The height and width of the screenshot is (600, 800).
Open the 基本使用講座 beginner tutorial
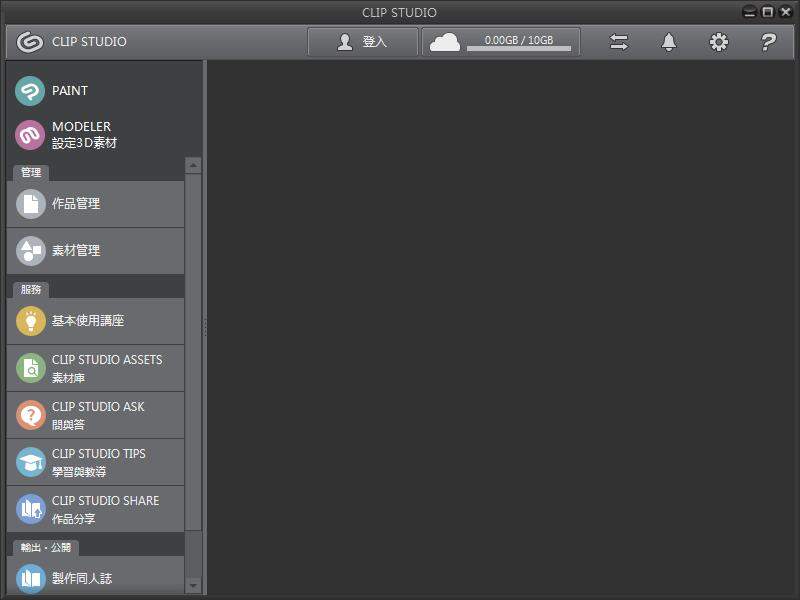(90, 321)
